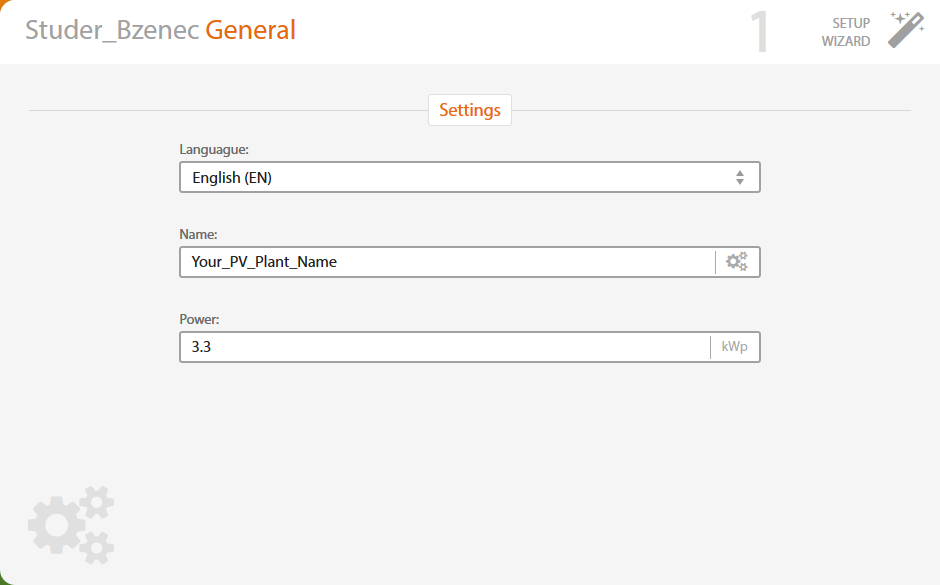Click the Name field label
Image resolution: width=940 pixels, height=585 pixels.
[x=198, y=234]
